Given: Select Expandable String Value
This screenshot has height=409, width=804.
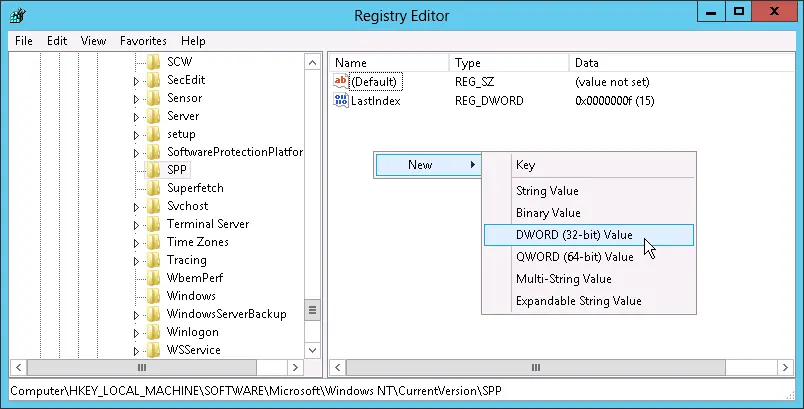Looking at the screenshot, I should [x=589, y=301].
